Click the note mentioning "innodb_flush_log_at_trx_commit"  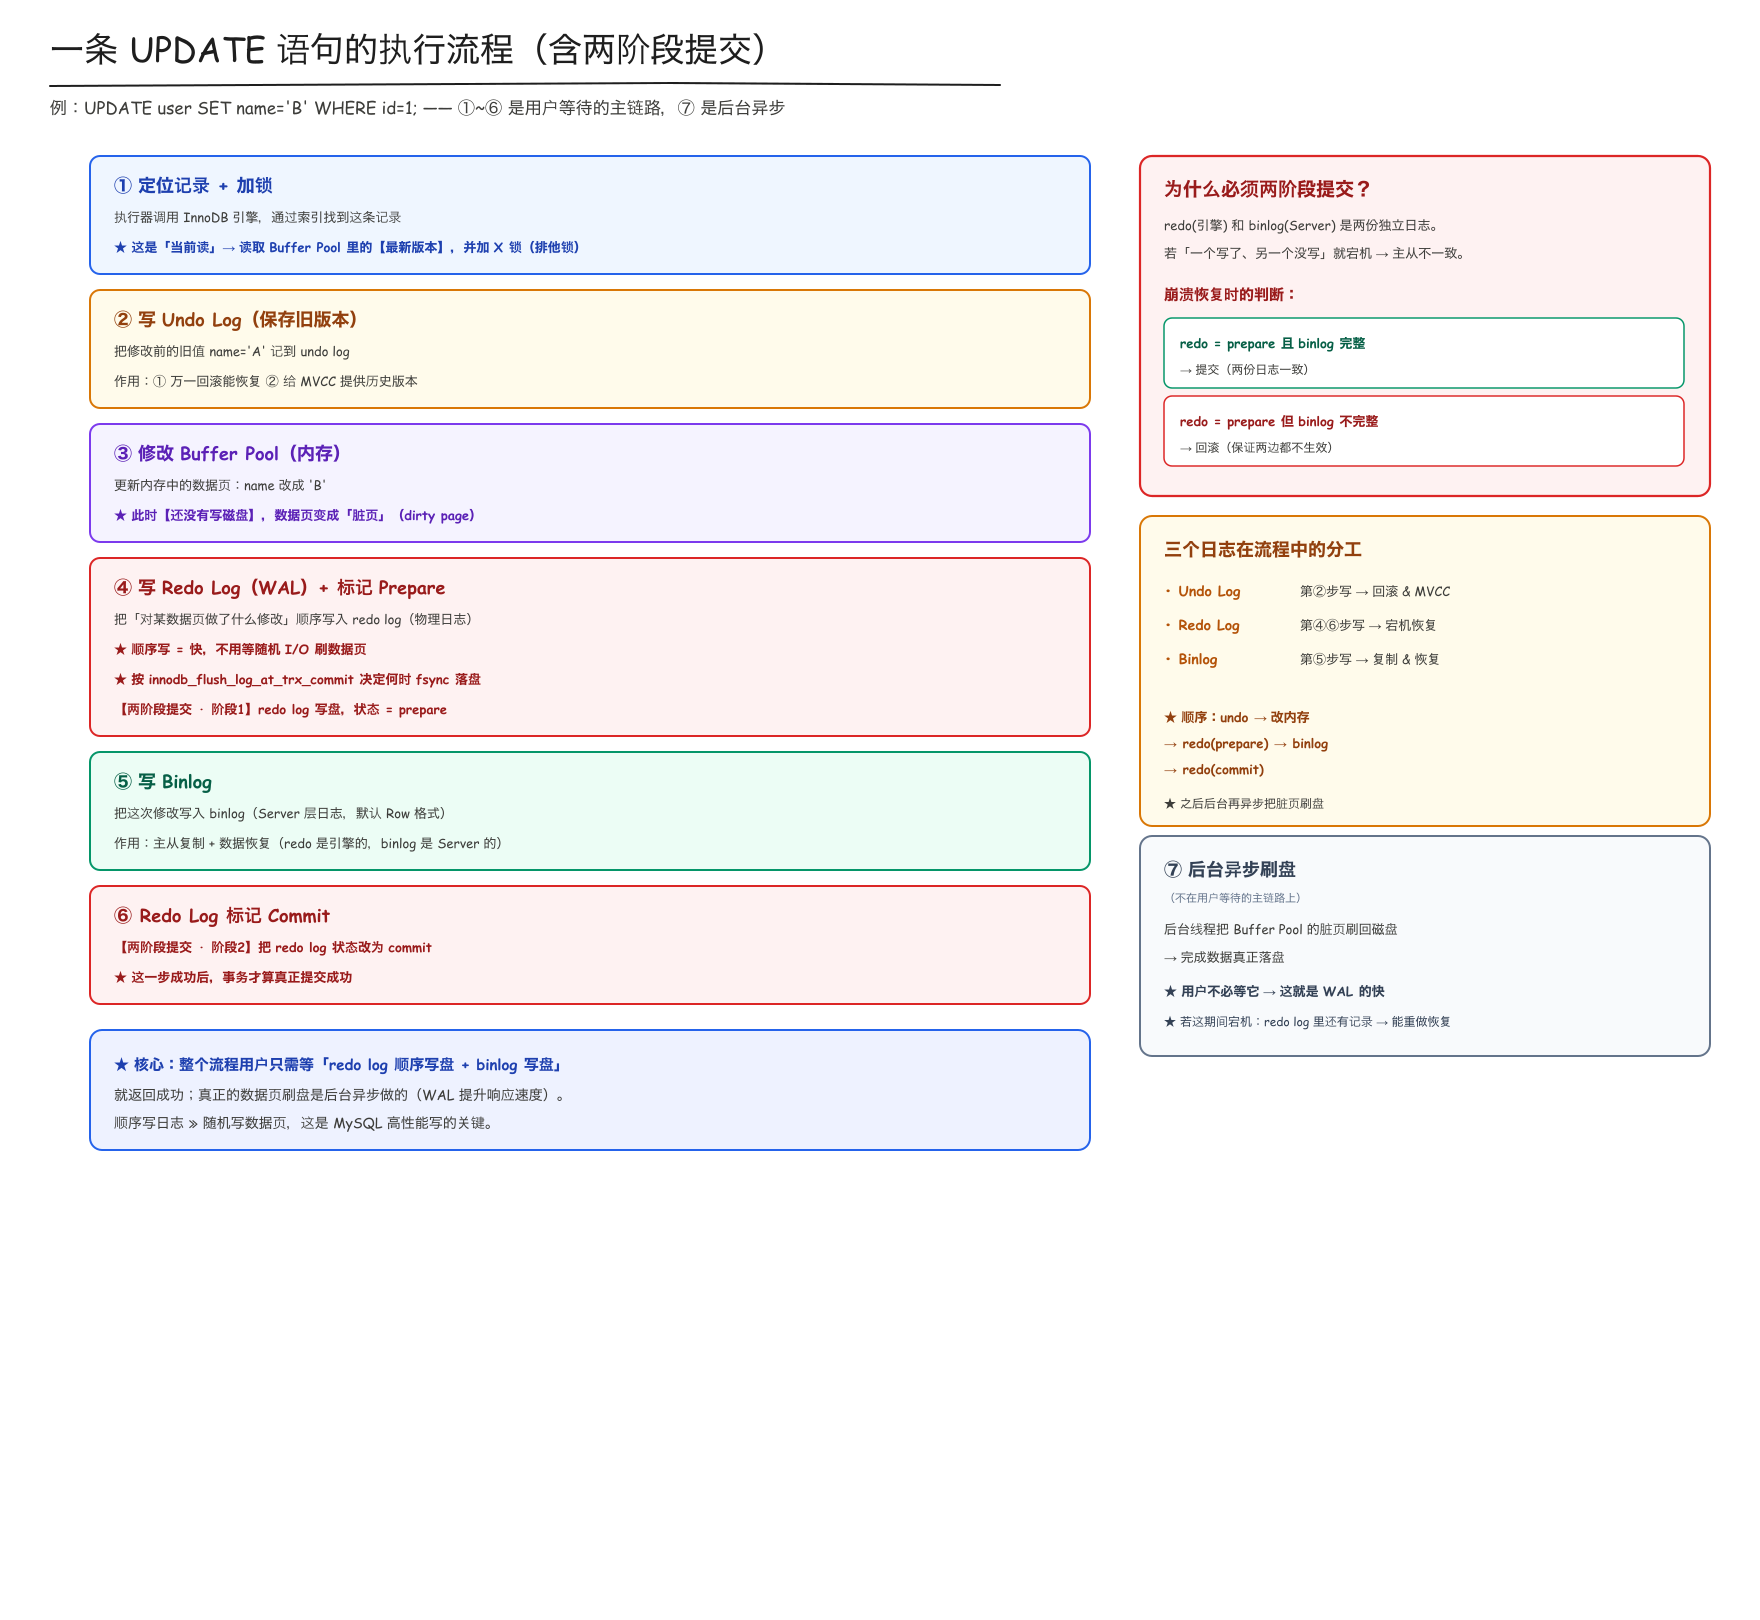coord(297,679)
